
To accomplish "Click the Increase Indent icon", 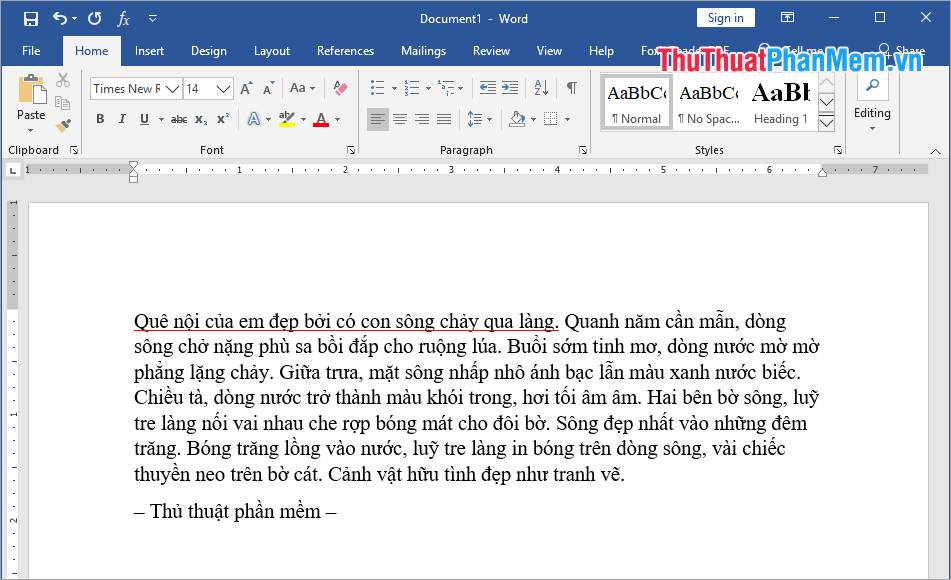I will 509,87.
